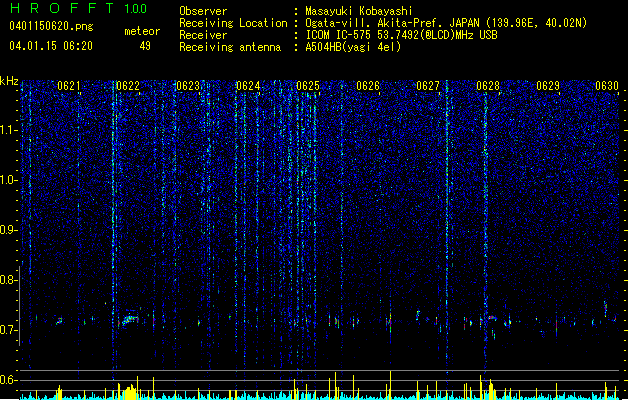
Task: Click the ICOM IC-575 receiver value
Action: pyautogui.click(x=401, y=35)
